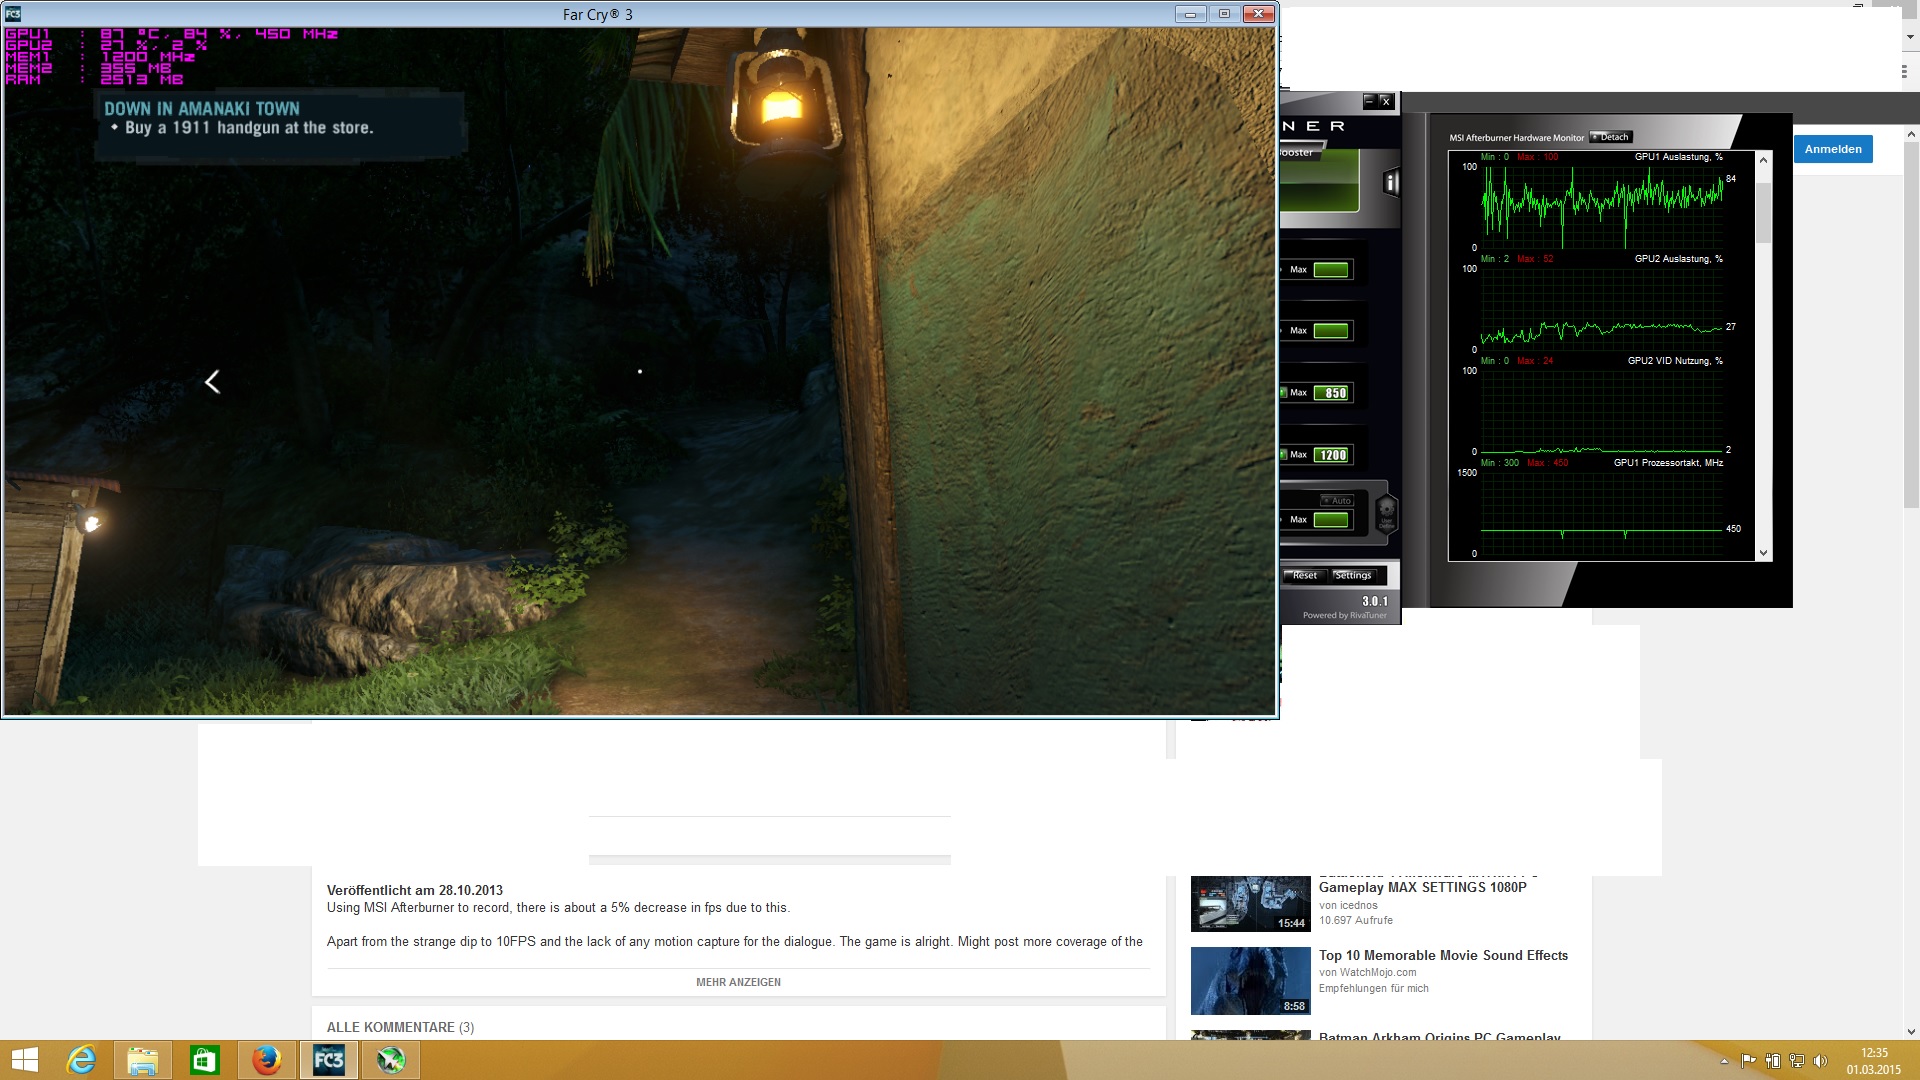The width and height of the screenshot is (1920, 1080).
Task: Switch to the FC3 game taskbar icon
Action: pos(329,1060)
